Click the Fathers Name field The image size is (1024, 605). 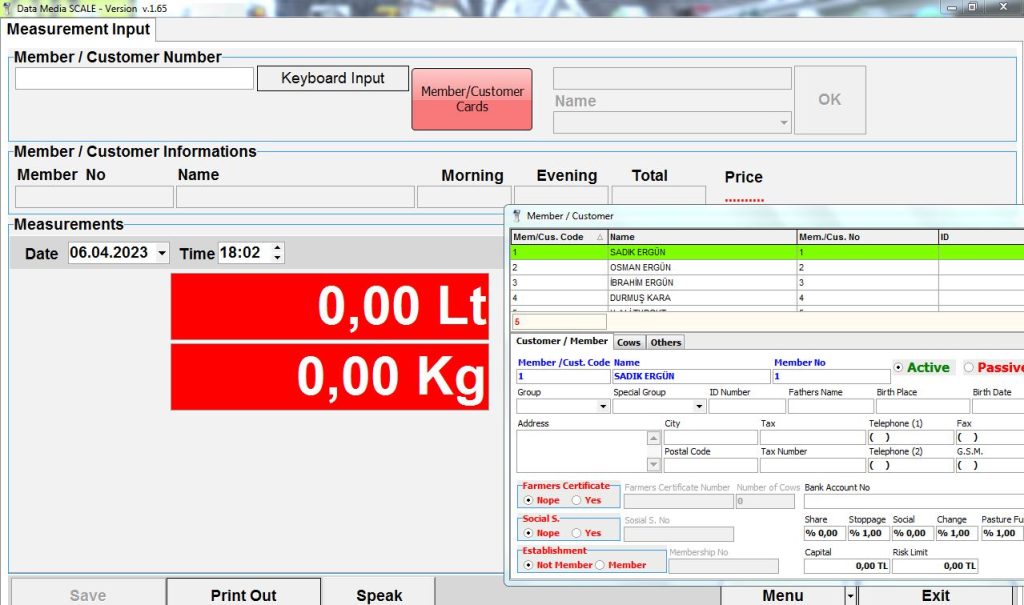pos(831,406)
